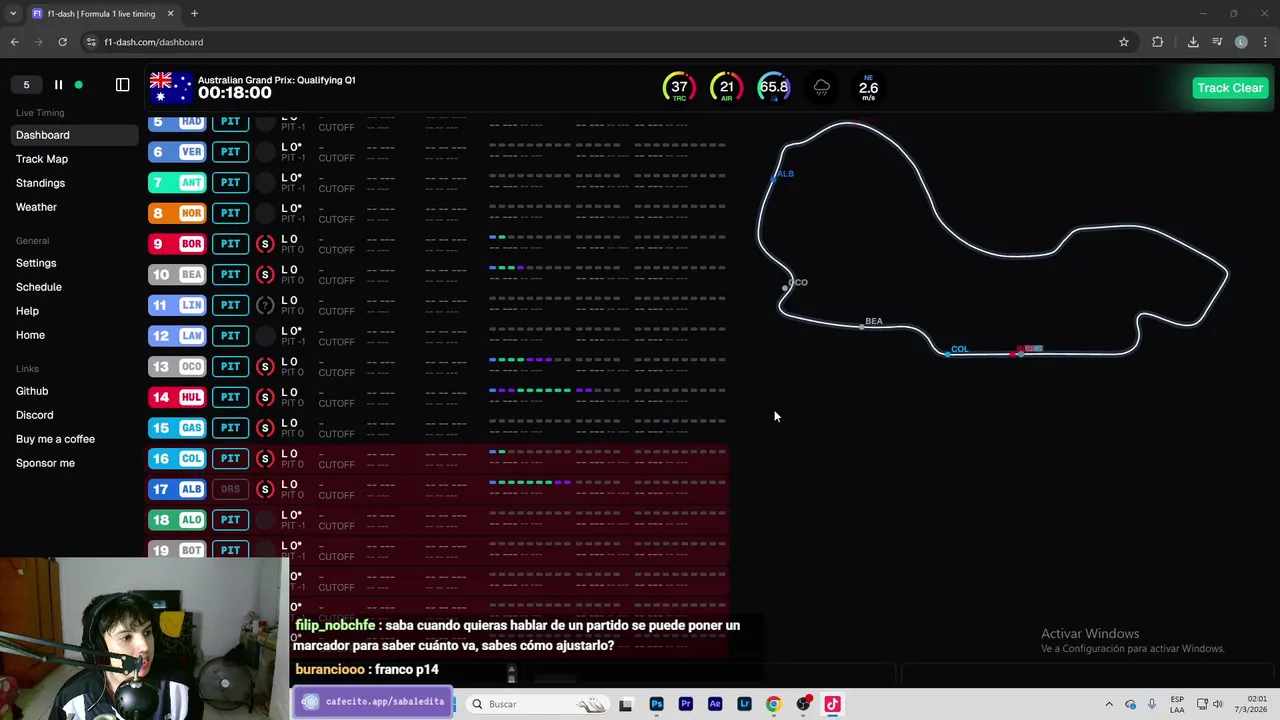
Task: Click the Sponsor me link
Action: click(x=45, y=463)
